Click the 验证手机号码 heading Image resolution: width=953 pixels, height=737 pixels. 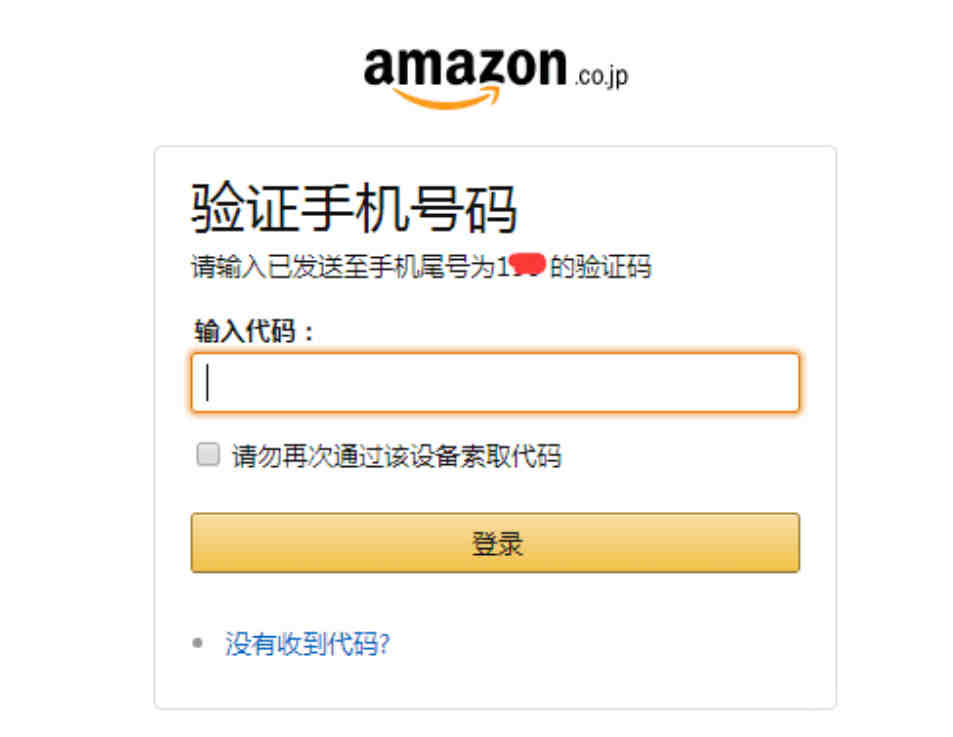coord(354,208)
